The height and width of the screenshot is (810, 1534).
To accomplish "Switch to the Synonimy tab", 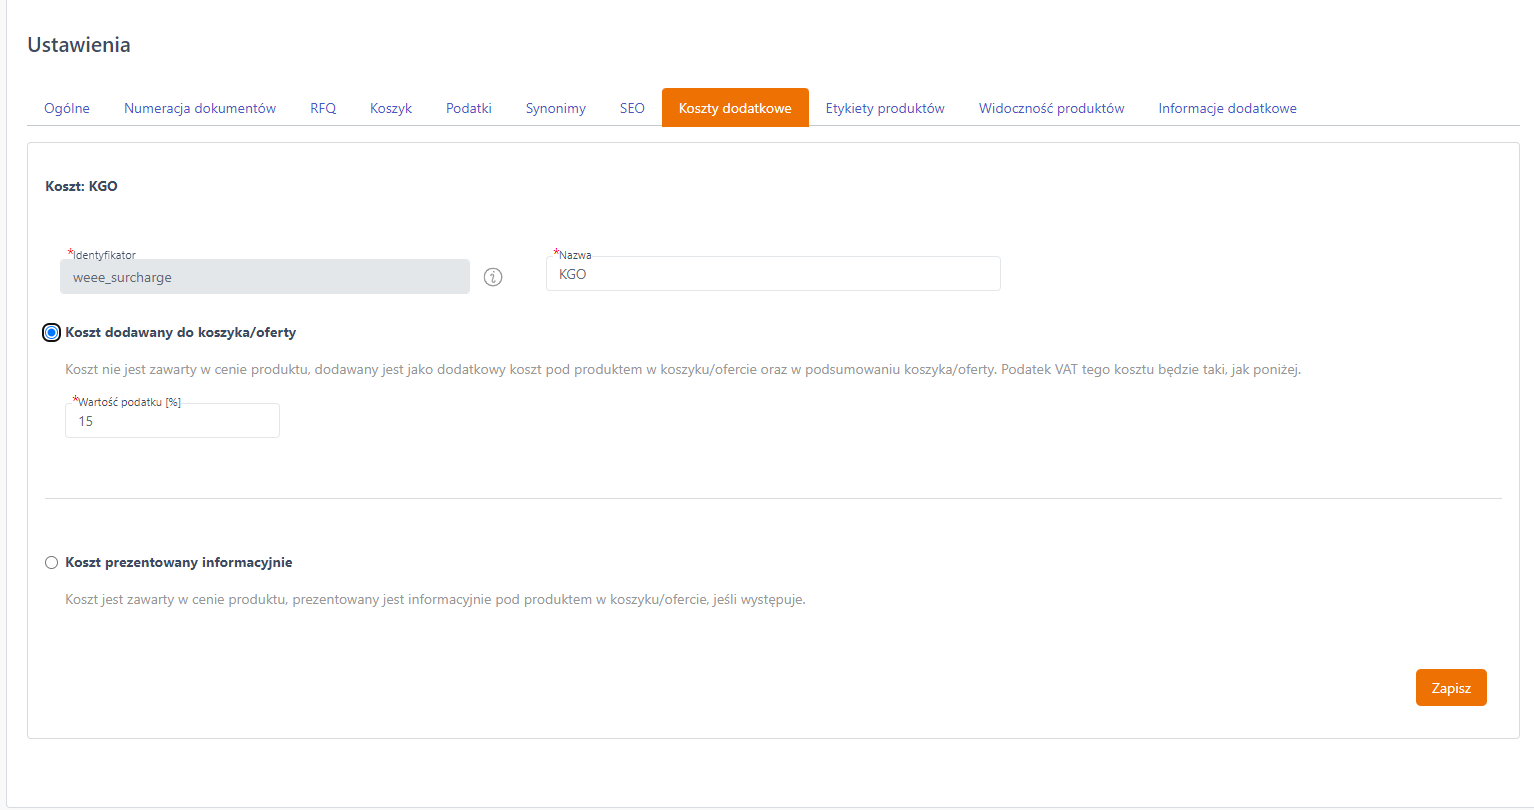I will 556,108.
